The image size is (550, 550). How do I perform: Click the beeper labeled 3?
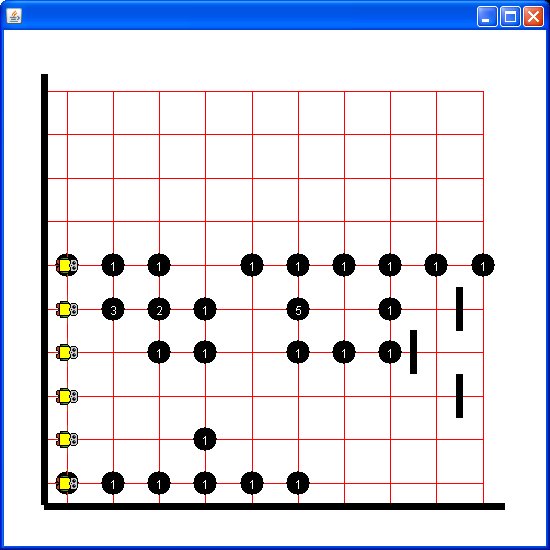[113, 309]
